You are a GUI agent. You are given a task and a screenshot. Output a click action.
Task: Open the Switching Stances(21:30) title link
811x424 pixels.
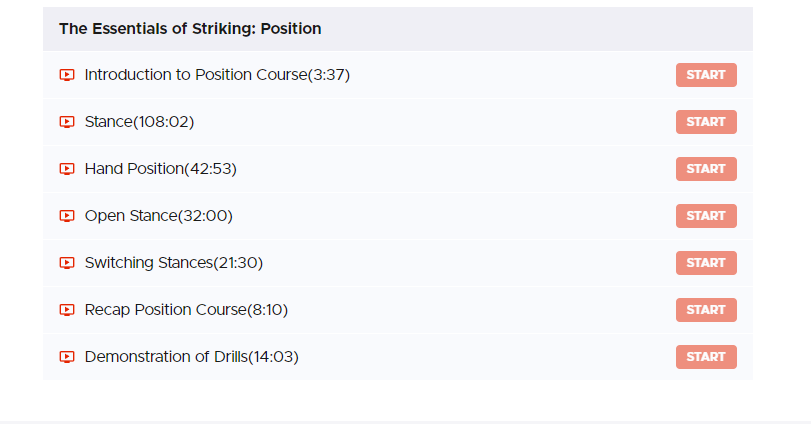[x=173, y=263]
